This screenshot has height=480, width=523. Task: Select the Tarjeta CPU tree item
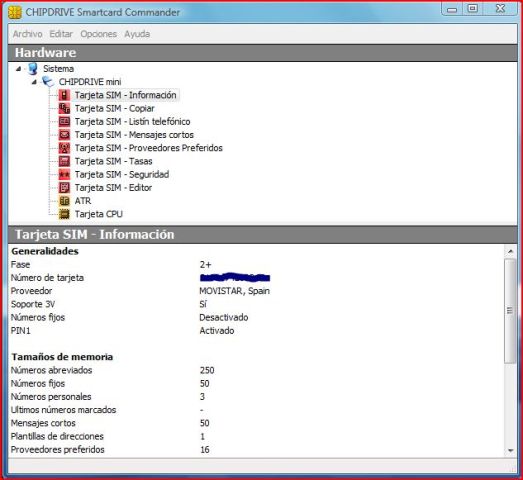click(x=98, y=214)
